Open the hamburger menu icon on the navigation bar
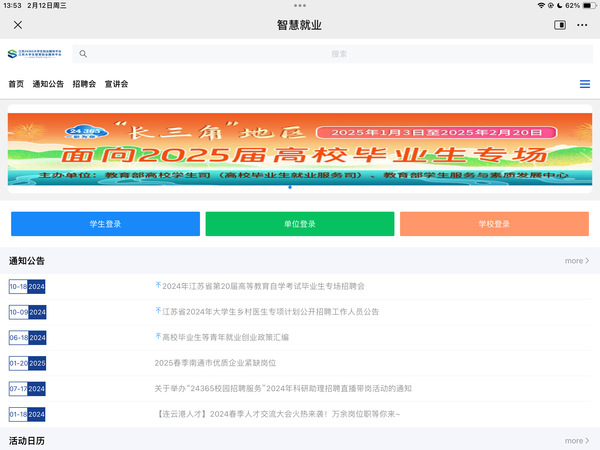This screenshot has height=450, width=600. pos(585,84)
